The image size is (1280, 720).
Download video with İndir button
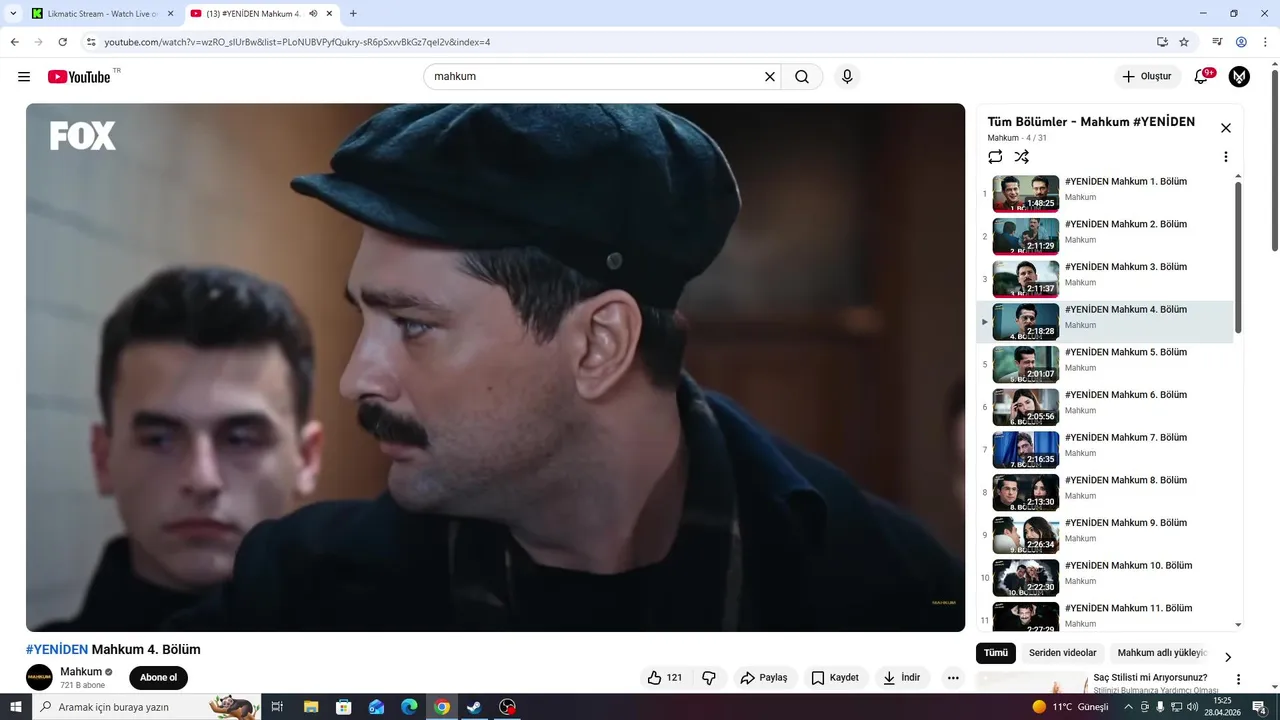[901, 678]
